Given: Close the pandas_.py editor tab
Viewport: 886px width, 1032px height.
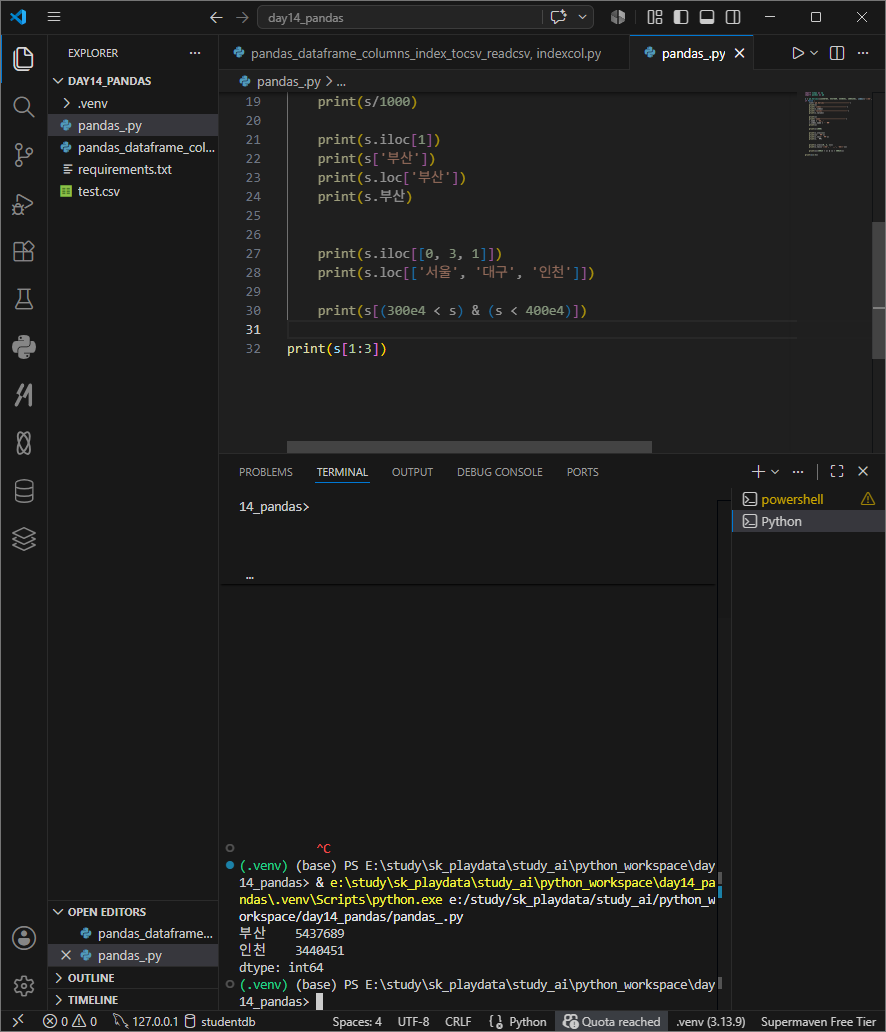Looking at the screenshot, I should (740, 53).
